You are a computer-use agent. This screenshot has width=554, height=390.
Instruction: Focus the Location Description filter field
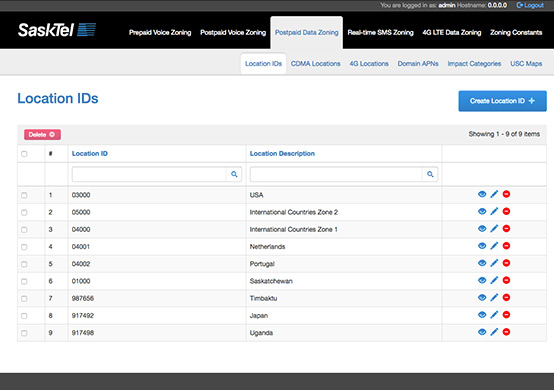point(336,174)
